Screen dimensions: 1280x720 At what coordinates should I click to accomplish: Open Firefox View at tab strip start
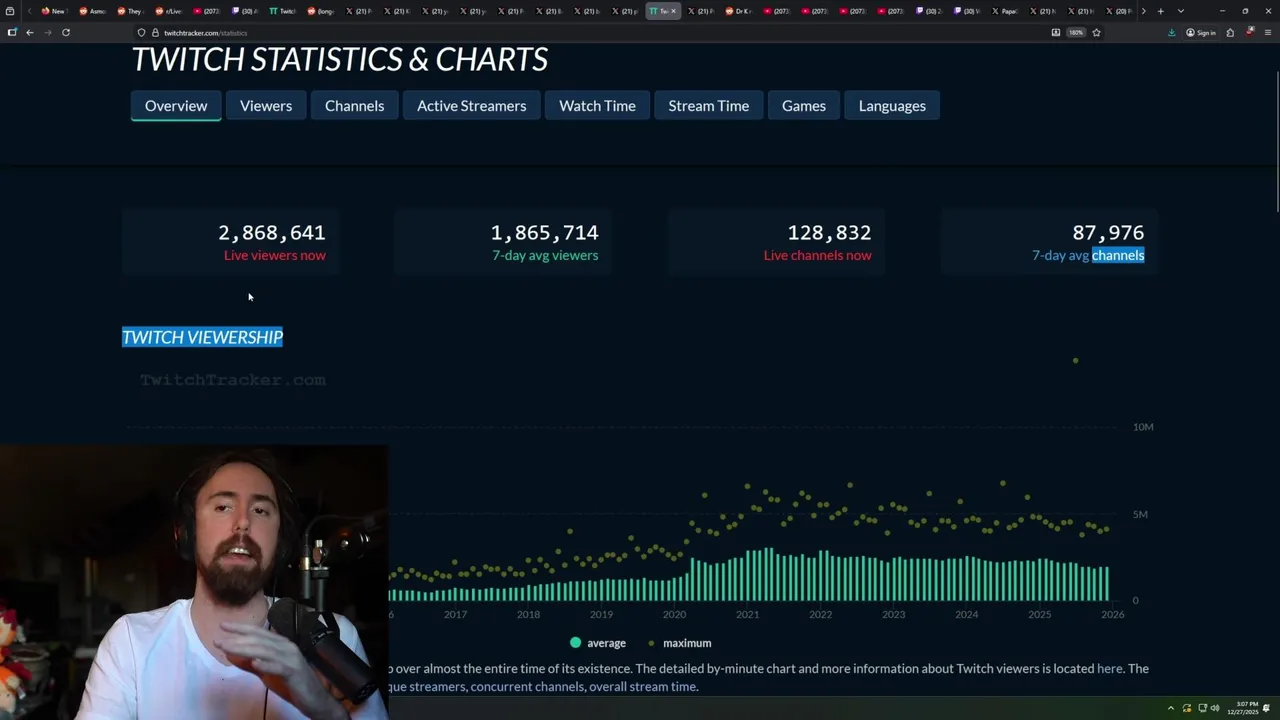click(10, 11)
